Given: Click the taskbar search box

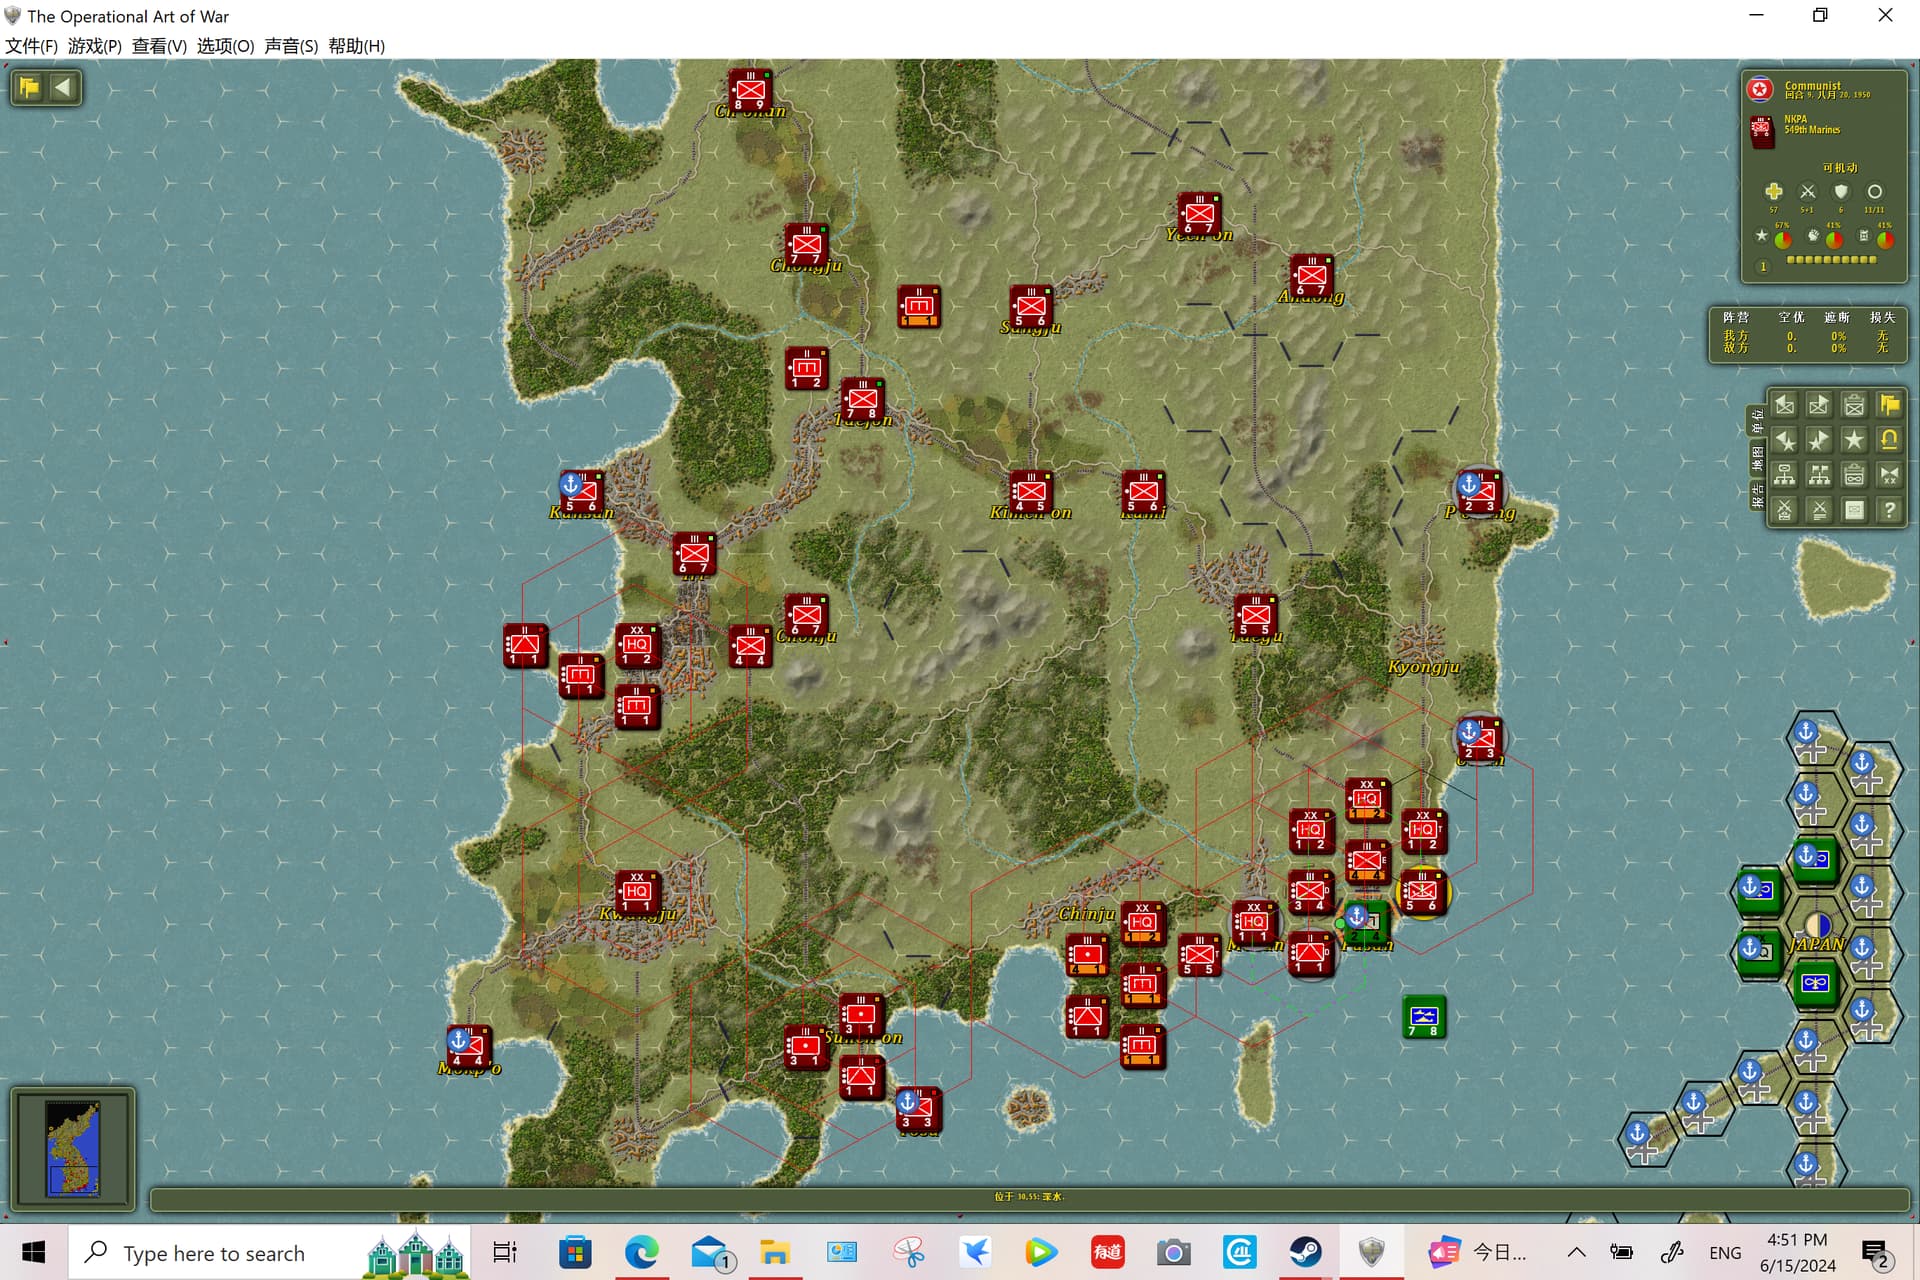Looking at the screenshot, I should coord(269,1252).
